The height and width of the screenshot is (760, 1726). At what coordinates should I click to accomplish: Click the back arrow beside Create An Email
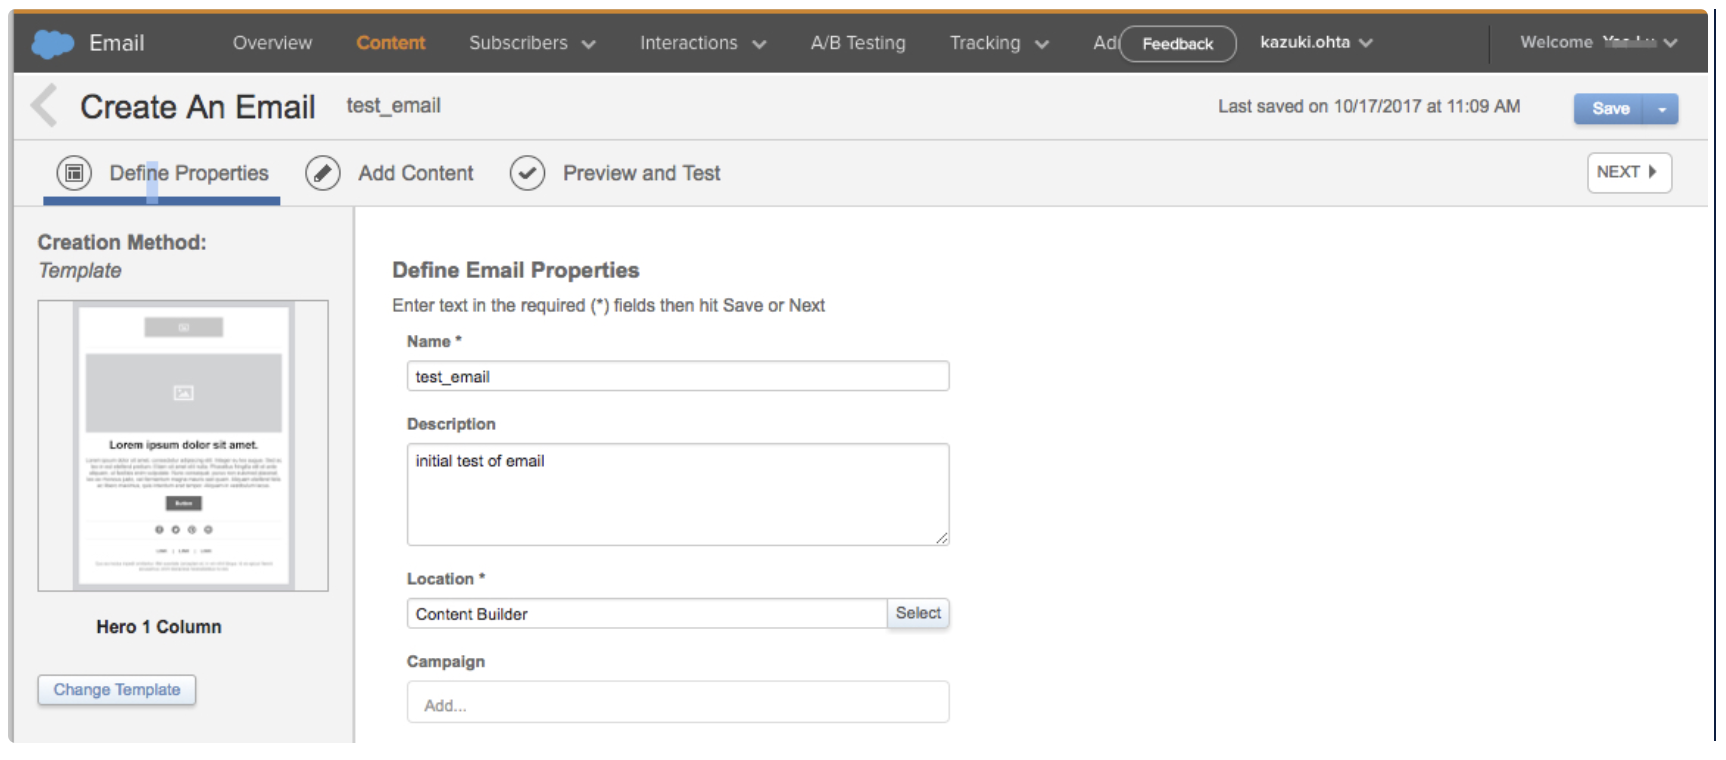pos(44,106)
